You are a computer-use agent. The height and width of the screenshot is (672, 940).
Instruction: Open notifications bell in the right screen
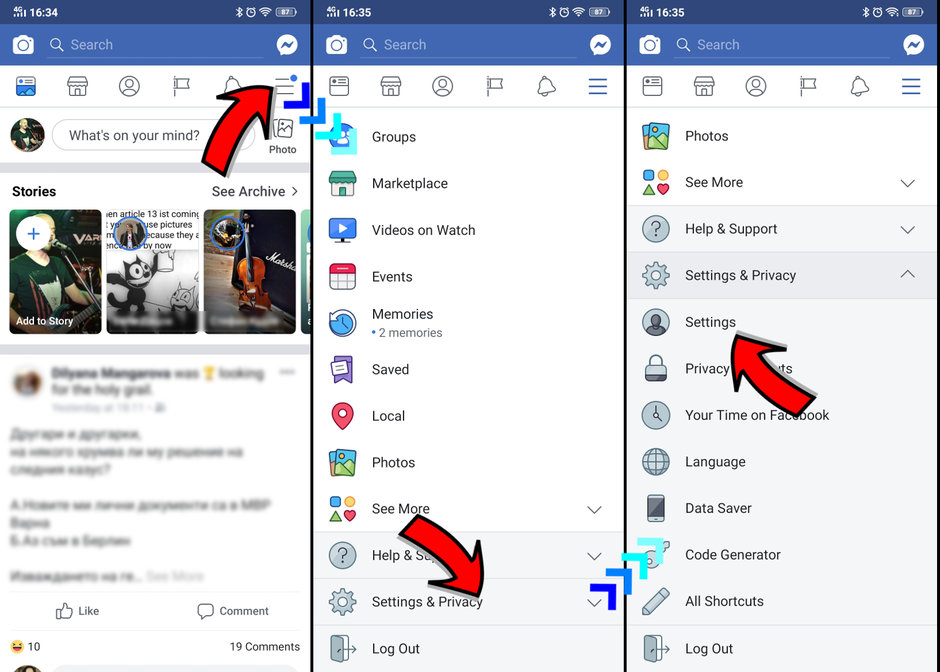(860, 86)
